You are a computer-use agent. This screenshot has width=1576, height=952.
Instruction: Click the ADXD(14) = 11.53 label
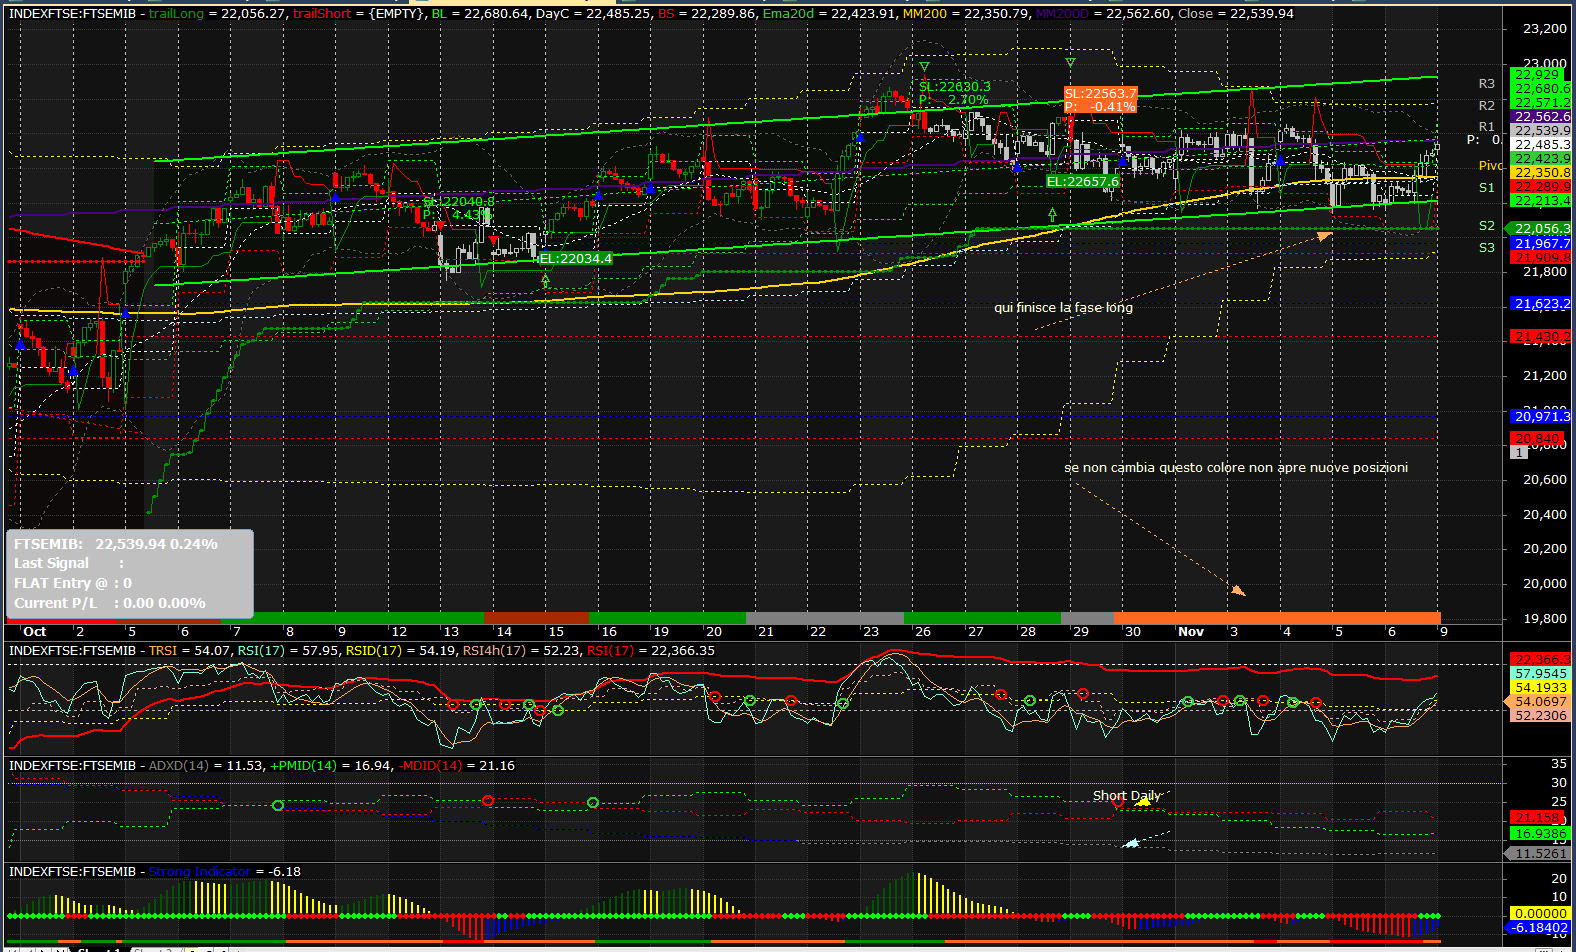205,766
